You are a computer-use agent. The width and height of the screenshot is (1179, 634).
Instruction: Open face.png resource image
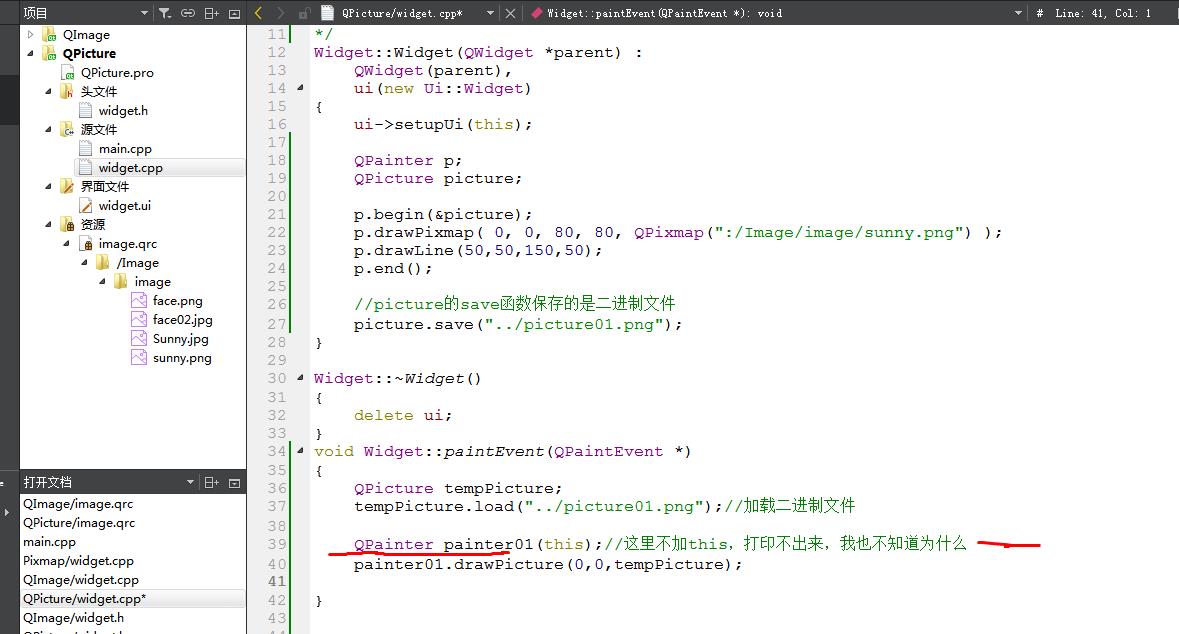pyautogui.click(x=177, y=301)
